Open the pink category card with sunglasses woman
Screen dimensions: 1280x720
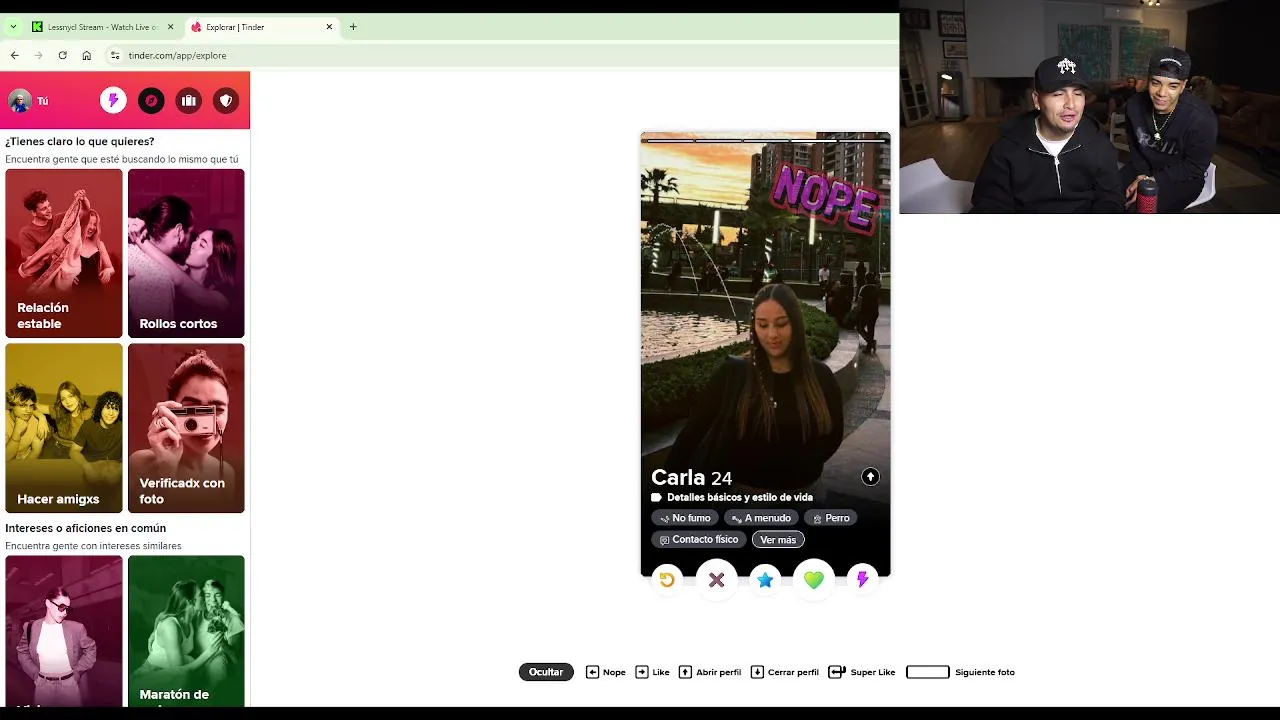pyautogui.click(x=64, y=631)
